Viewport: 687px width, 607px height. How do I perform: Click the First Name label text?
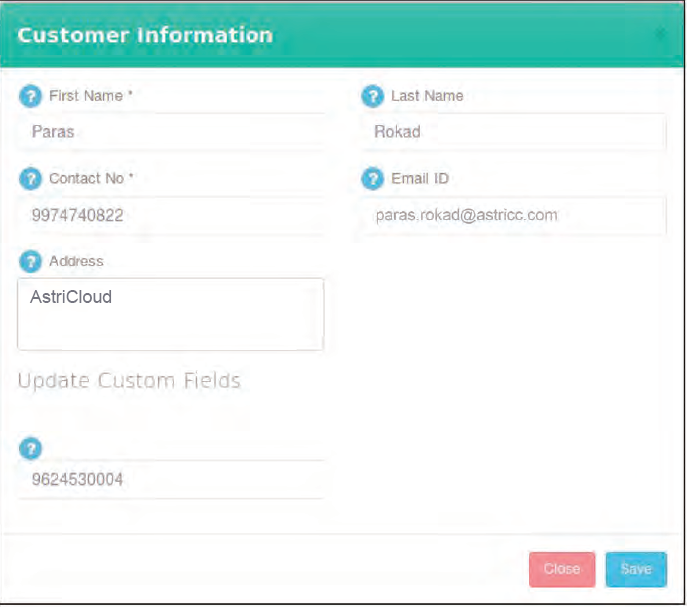(x=90, y=96)
